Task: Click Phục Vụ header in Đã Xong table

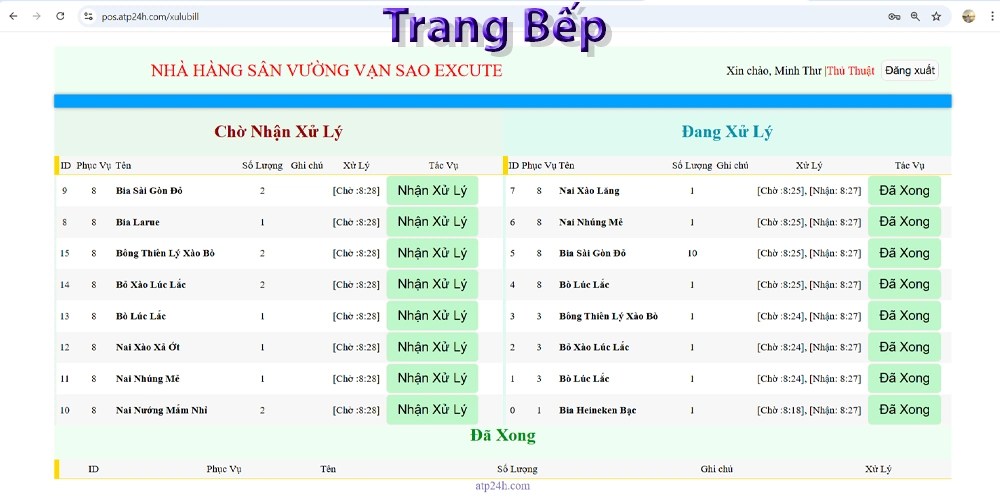Action: pyautogui.click(x=224, y=469)
